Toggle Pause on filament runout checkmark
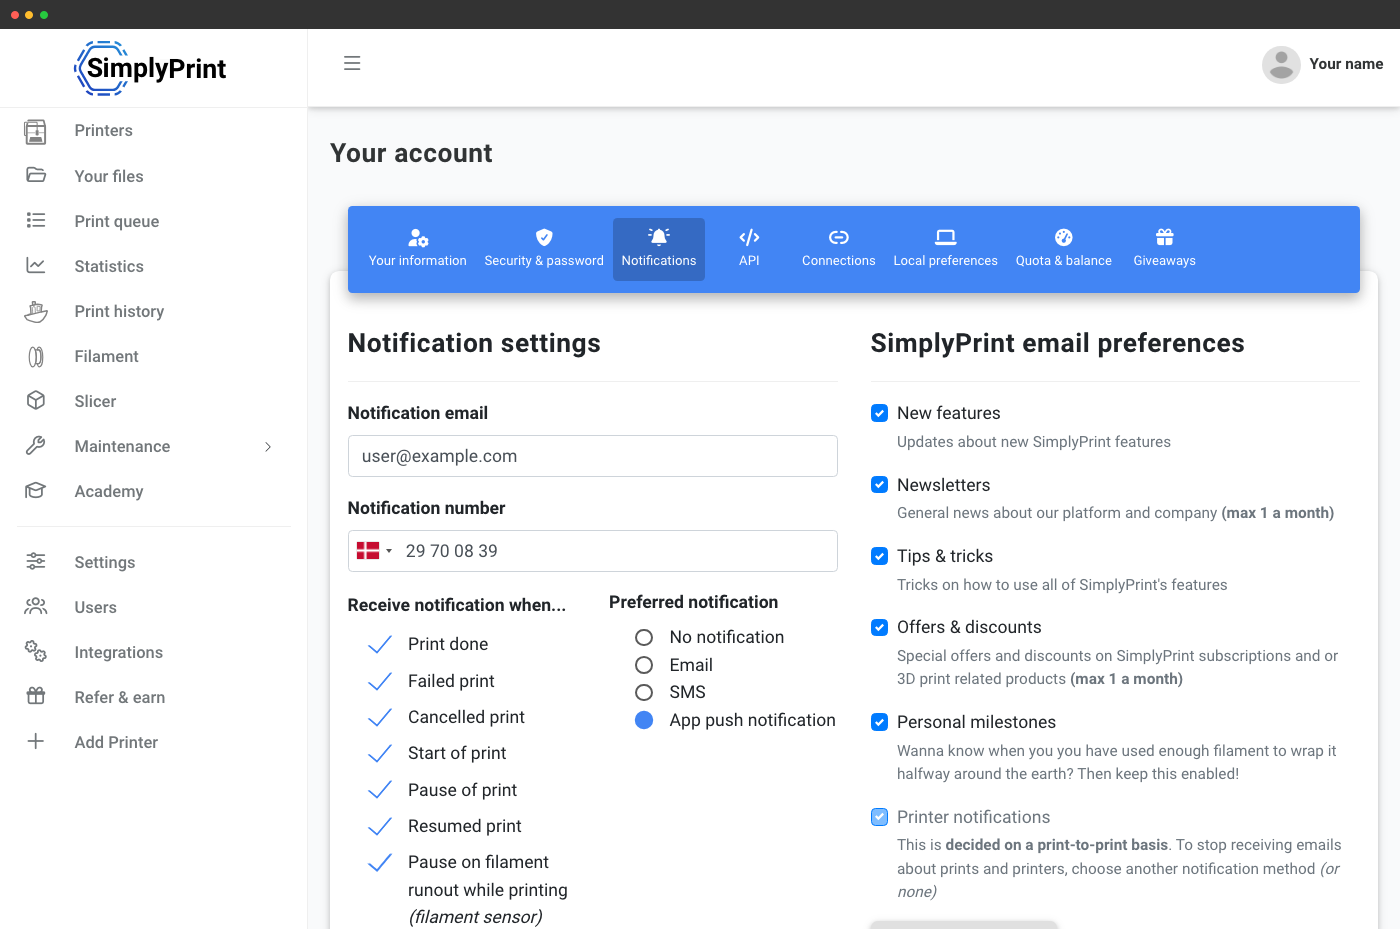This screenshot has height=929, width=1400. [380, 863]
